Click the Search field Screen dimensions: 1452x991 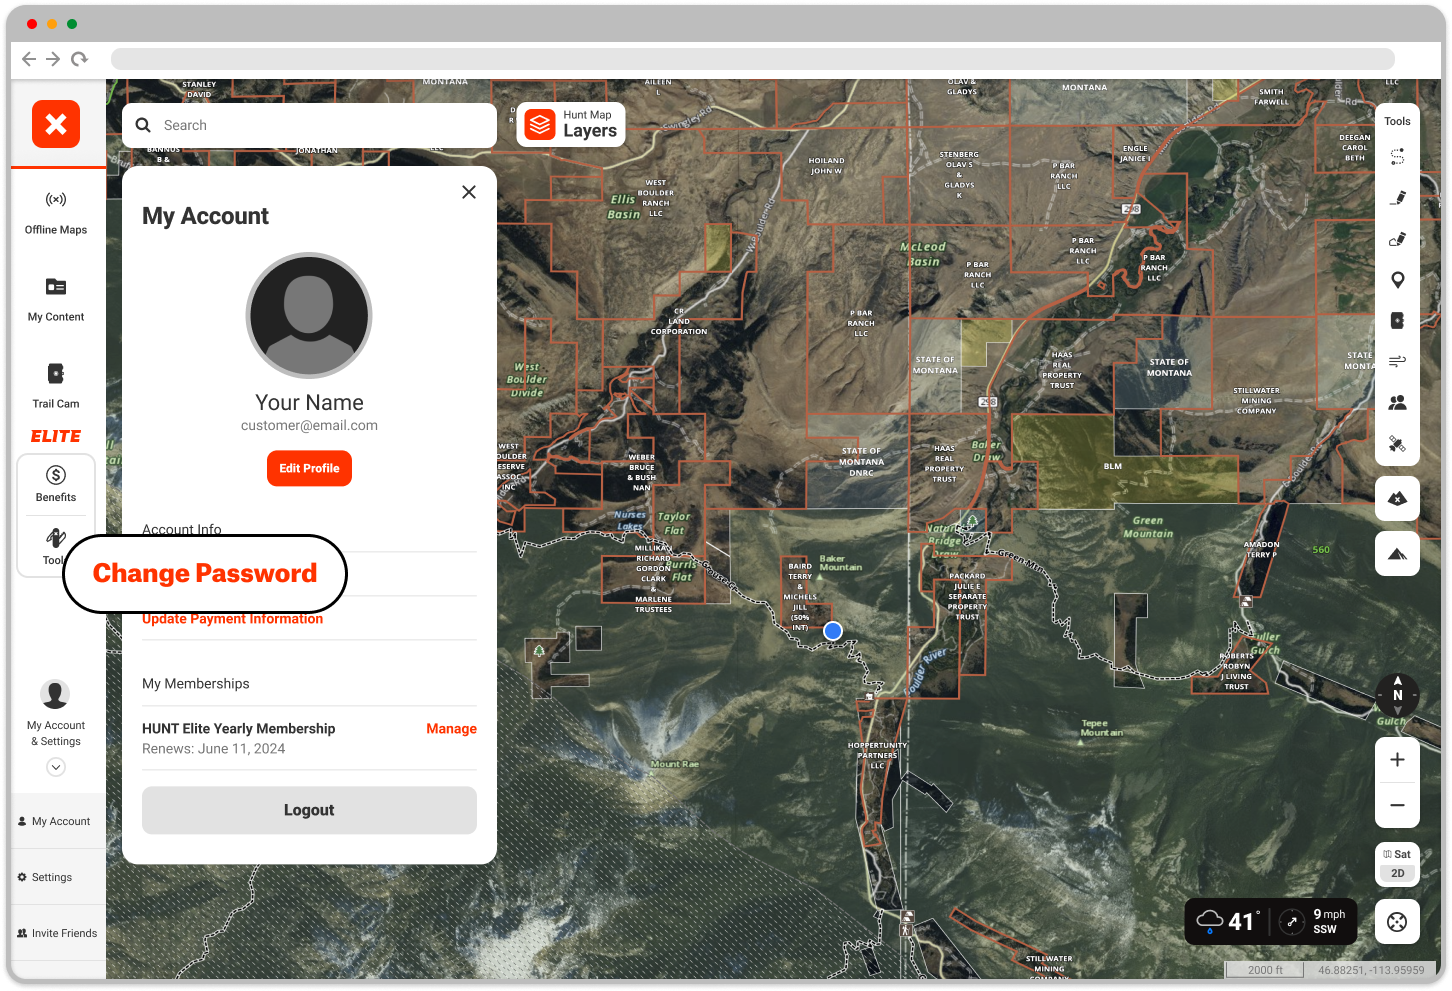coord(309,125)
